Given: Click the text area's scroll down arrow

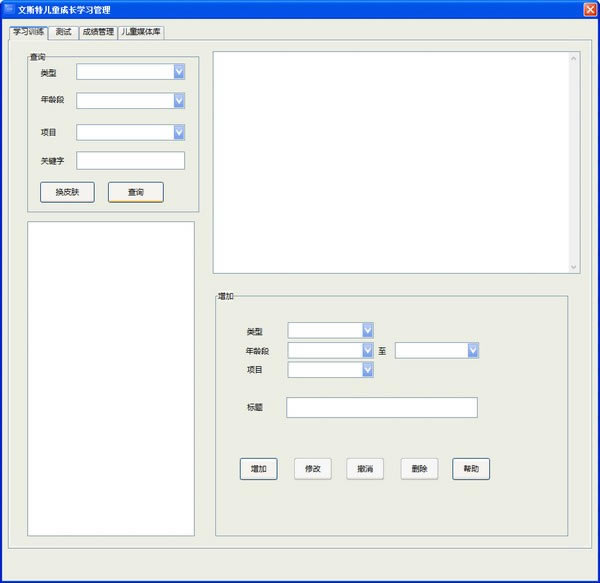Looking at the screenshot, I should 574,267.
